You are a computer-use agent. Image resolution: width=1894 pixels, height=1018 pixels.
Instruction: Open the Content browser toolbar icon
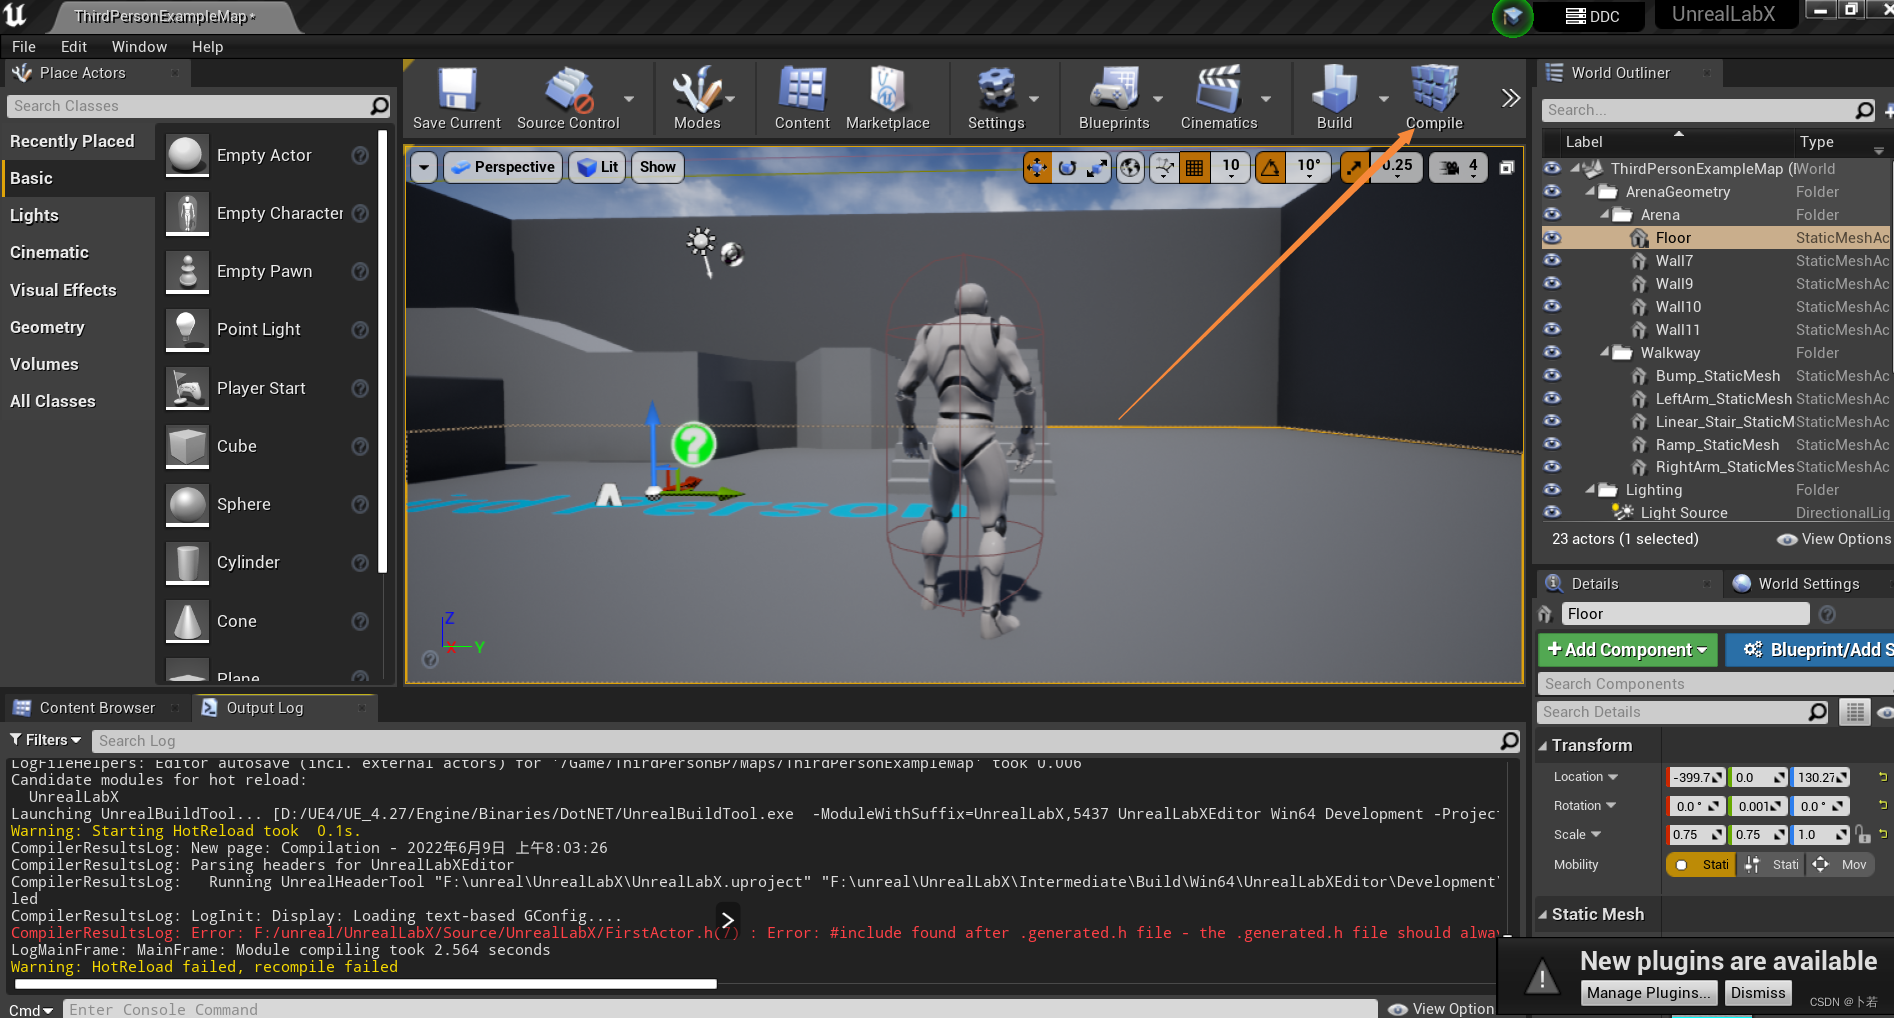coord(802,97)
